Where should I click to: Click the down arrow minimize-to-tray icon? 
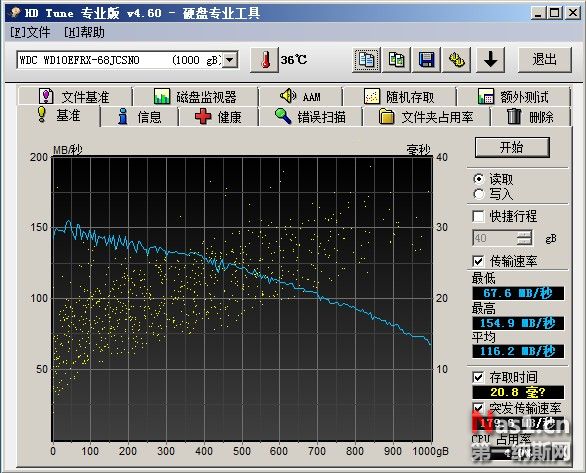click(490, 60)
